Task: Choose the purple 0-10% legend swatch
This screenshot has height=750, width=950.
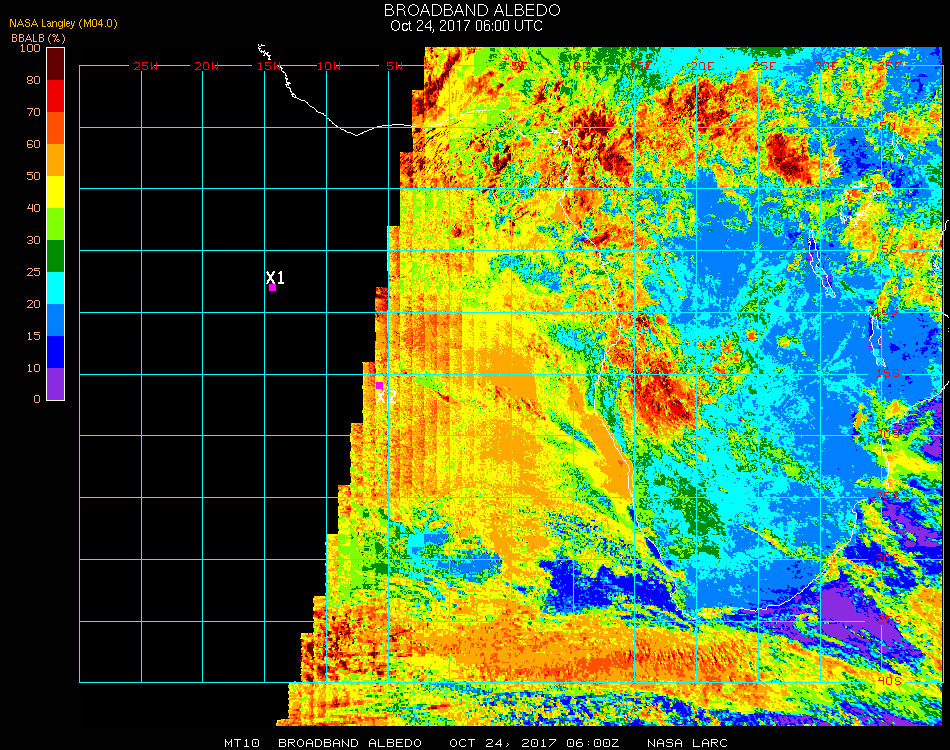Action: coord(56,384)
